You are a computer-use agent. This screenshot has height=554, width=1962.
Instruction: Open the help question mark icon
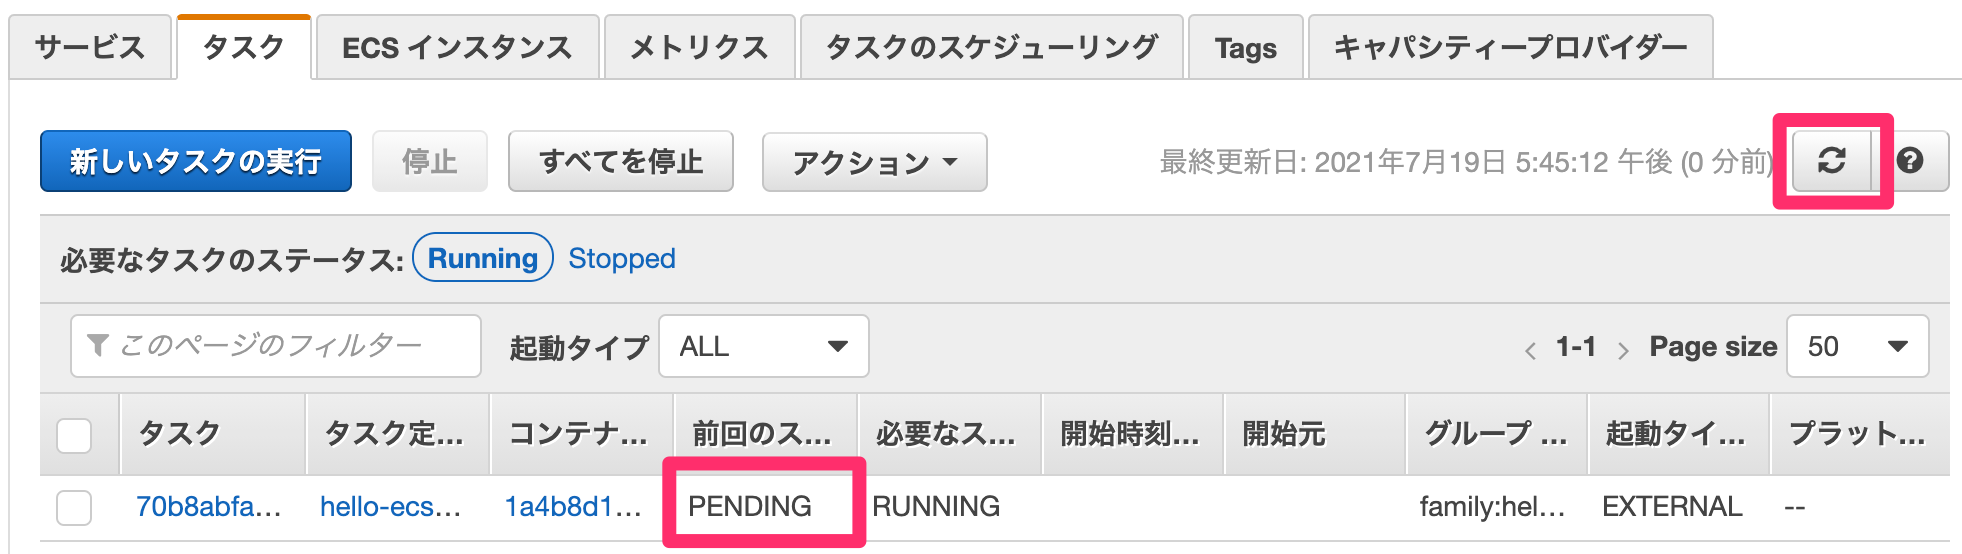tap(1910, 161)
